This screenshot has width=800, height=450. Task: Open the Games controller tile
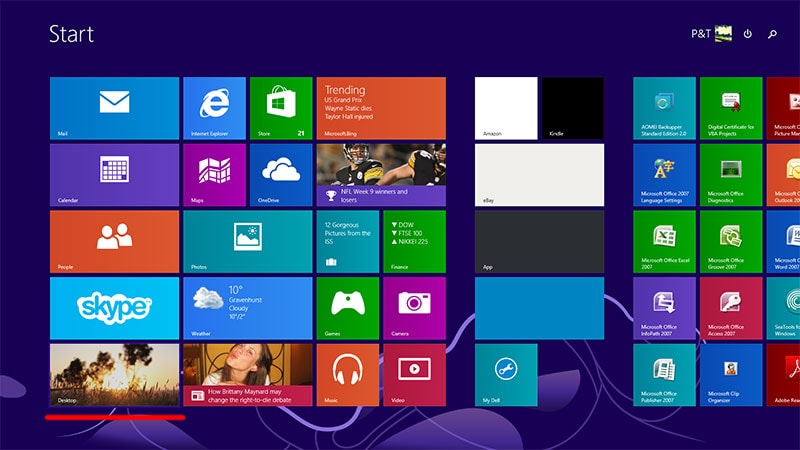(347, 308)
